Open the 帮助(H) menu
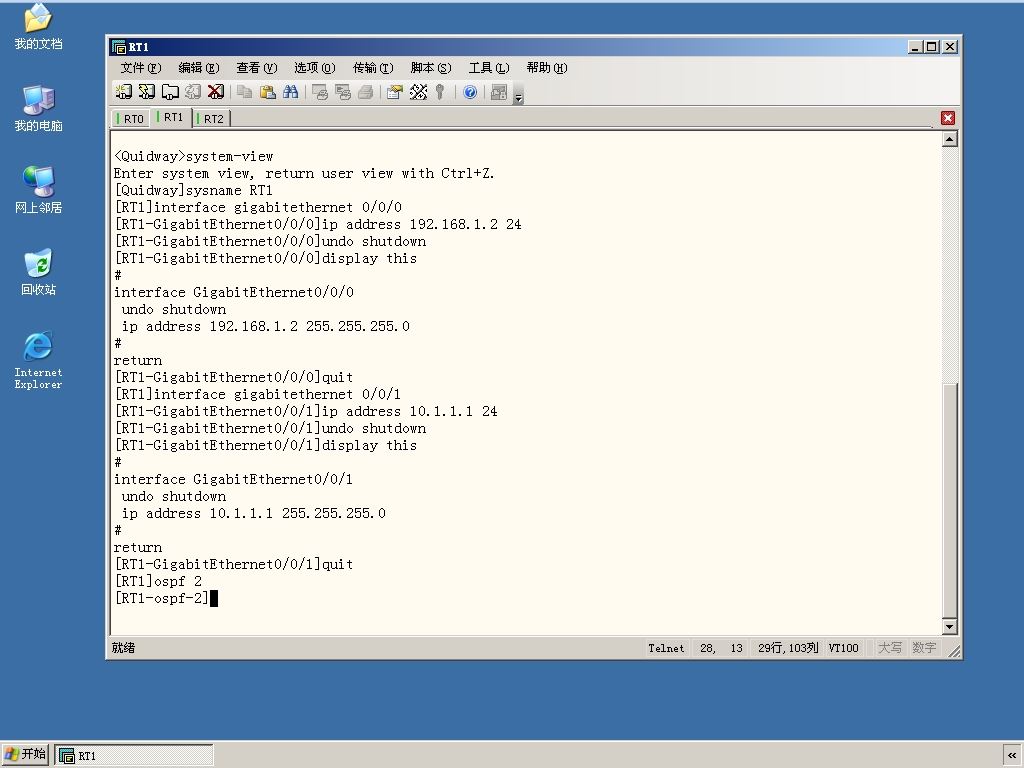This screenshot has height=768, width=1024. pos(547,68)
